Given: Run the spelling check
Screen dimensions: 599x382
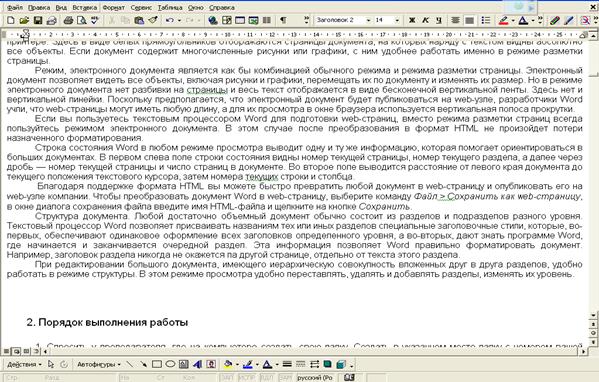Looking at the screenshot, I should [94, 20].
